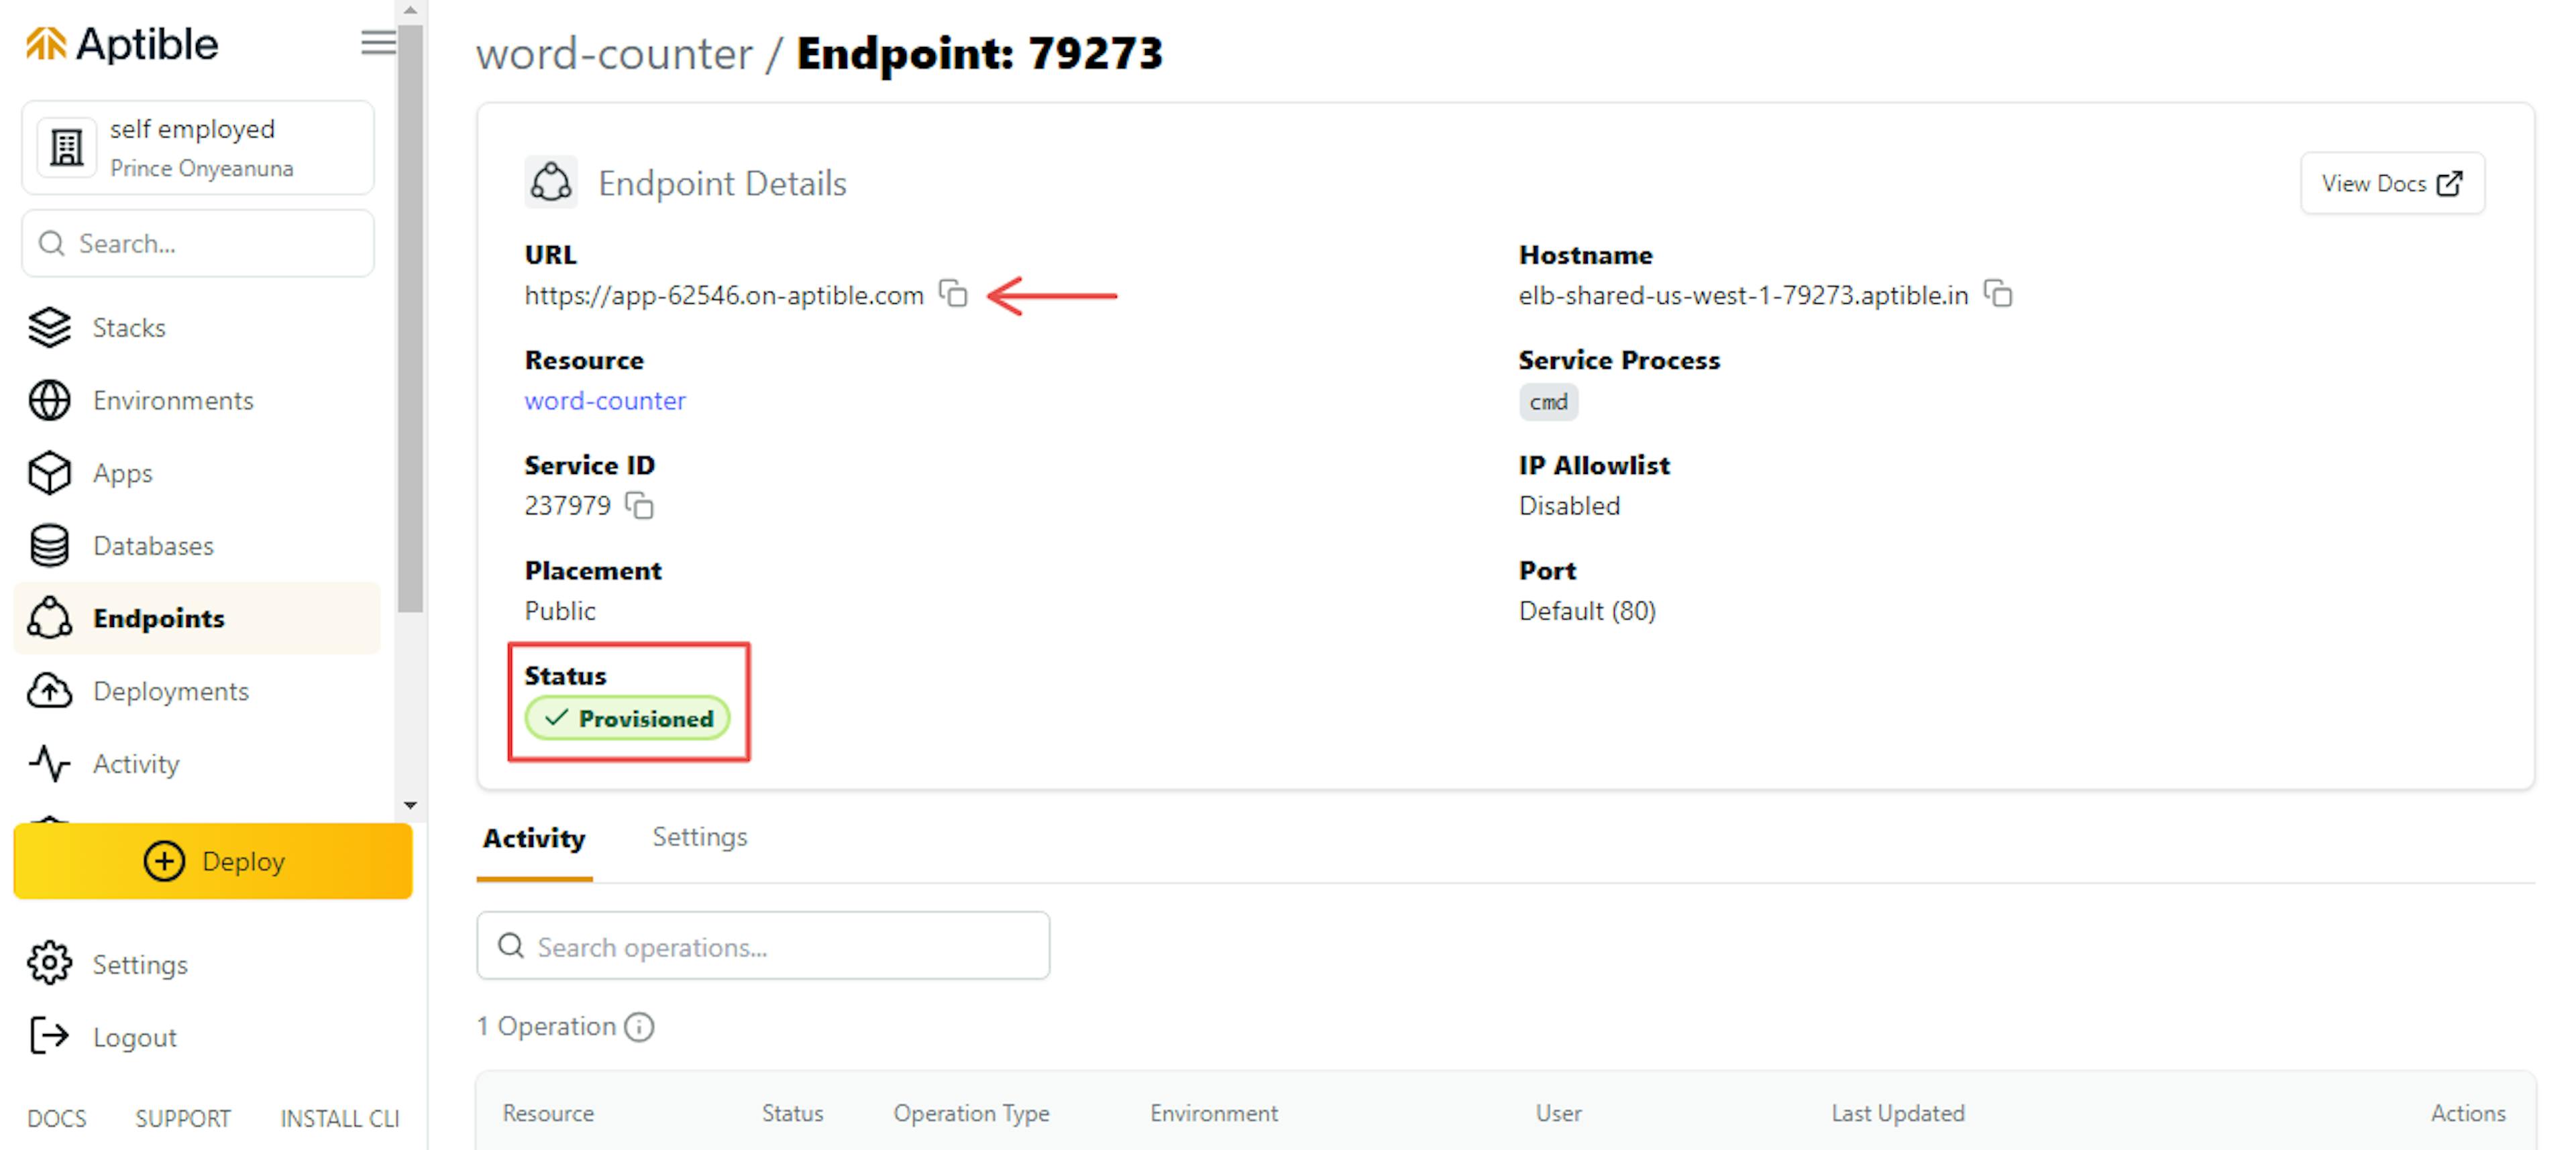Click the Apps navigation icon

[x=49, y=473]
